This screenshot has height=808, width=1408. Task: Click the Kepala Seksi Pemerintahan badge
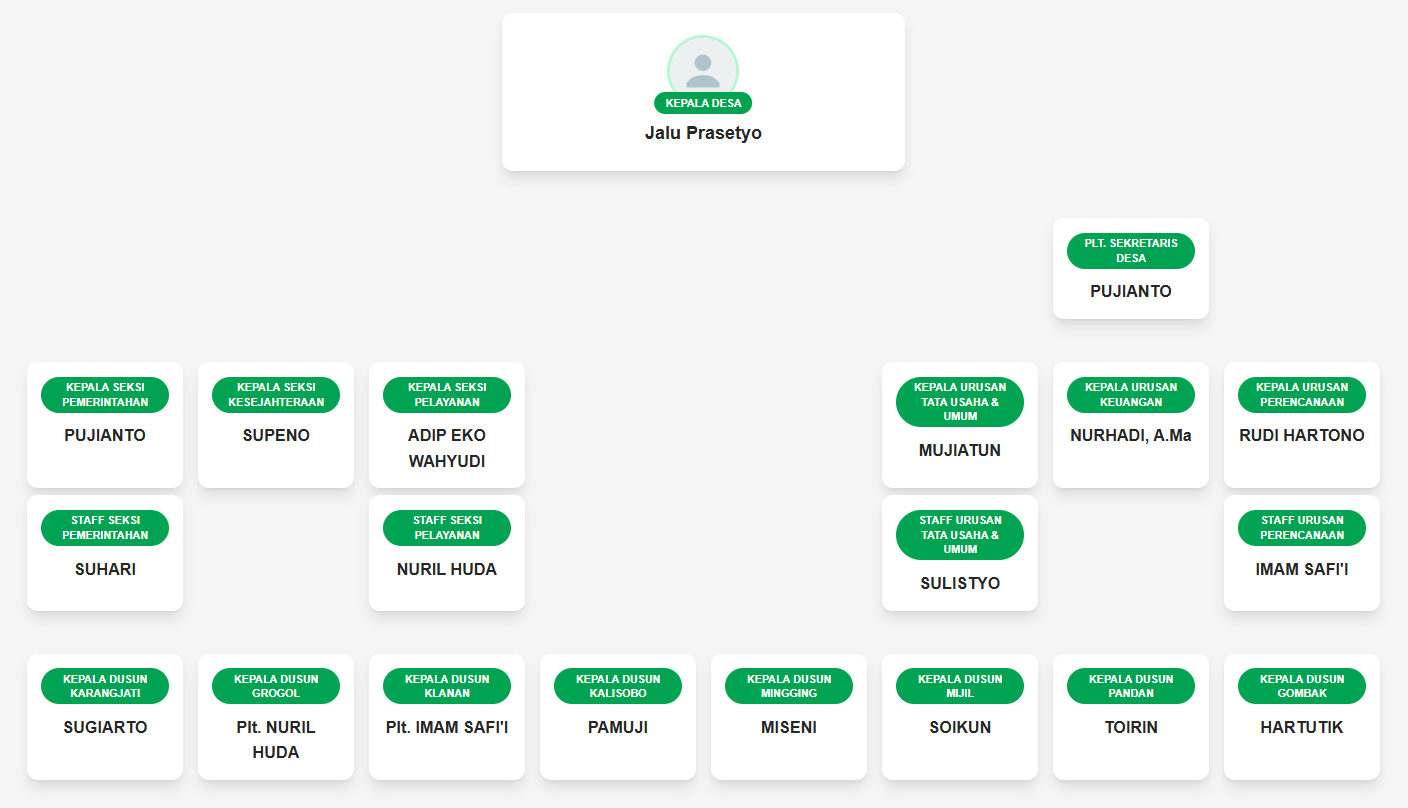(x=105, y=395)
